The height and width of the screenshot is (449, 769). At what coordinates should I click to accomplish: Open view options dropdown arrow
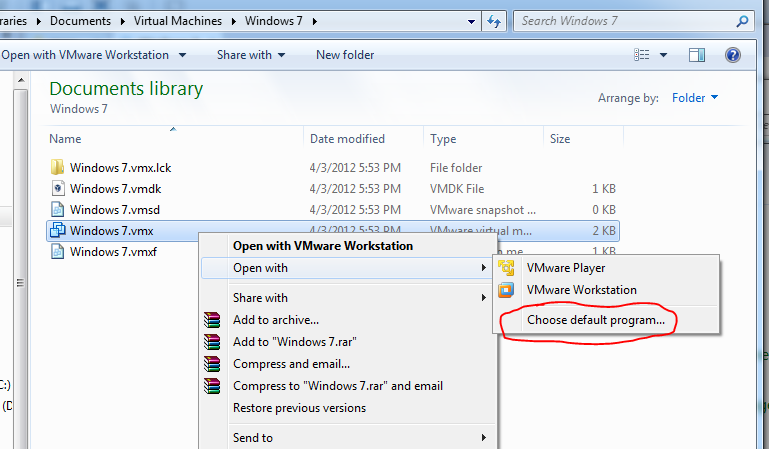[663, 55]
